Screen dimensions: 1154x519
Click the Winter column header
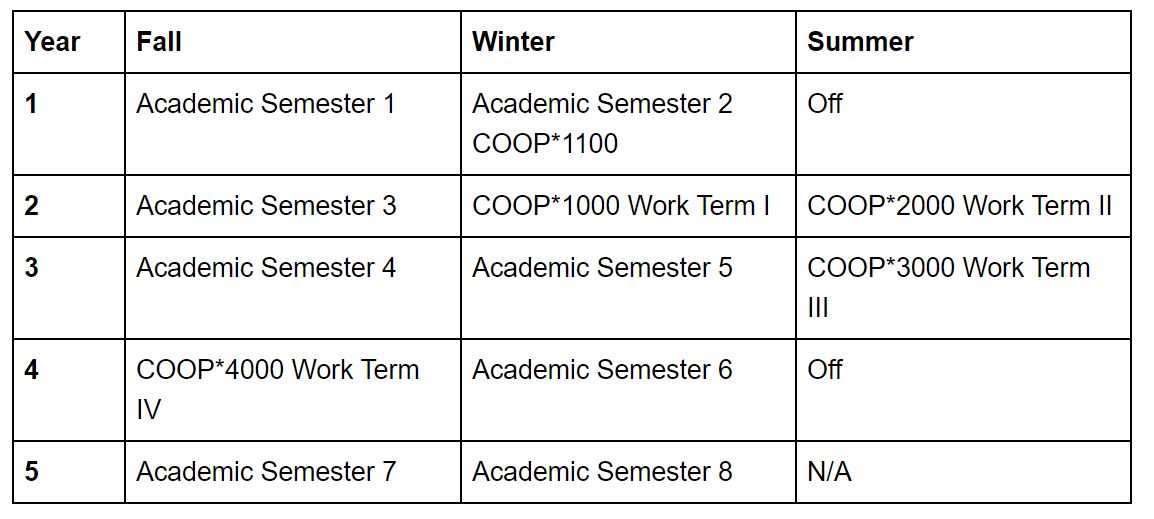tap(629, 42)
